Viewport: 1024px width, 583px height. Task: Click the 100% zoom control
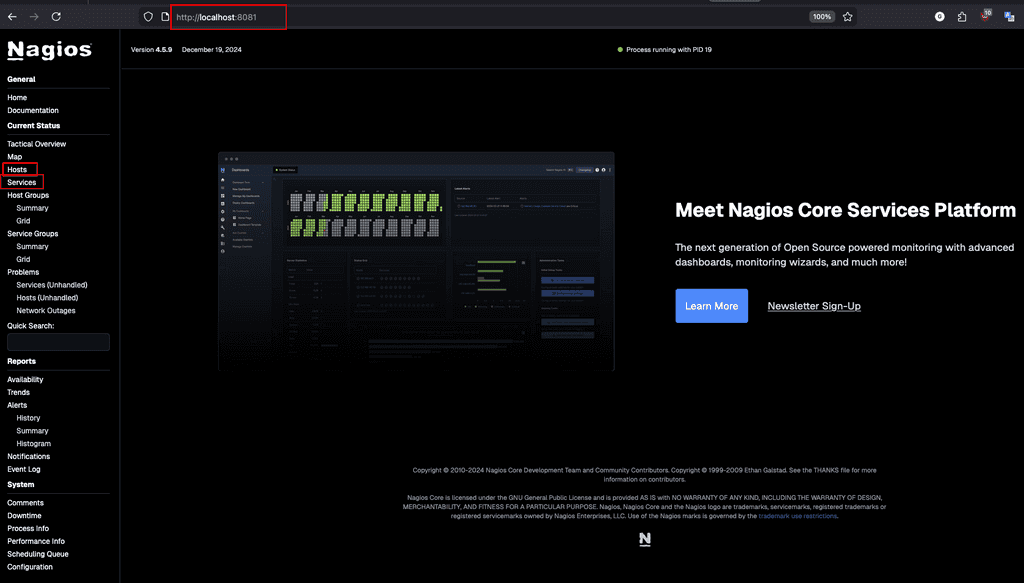pyautogui.click(x=821, y=16)
